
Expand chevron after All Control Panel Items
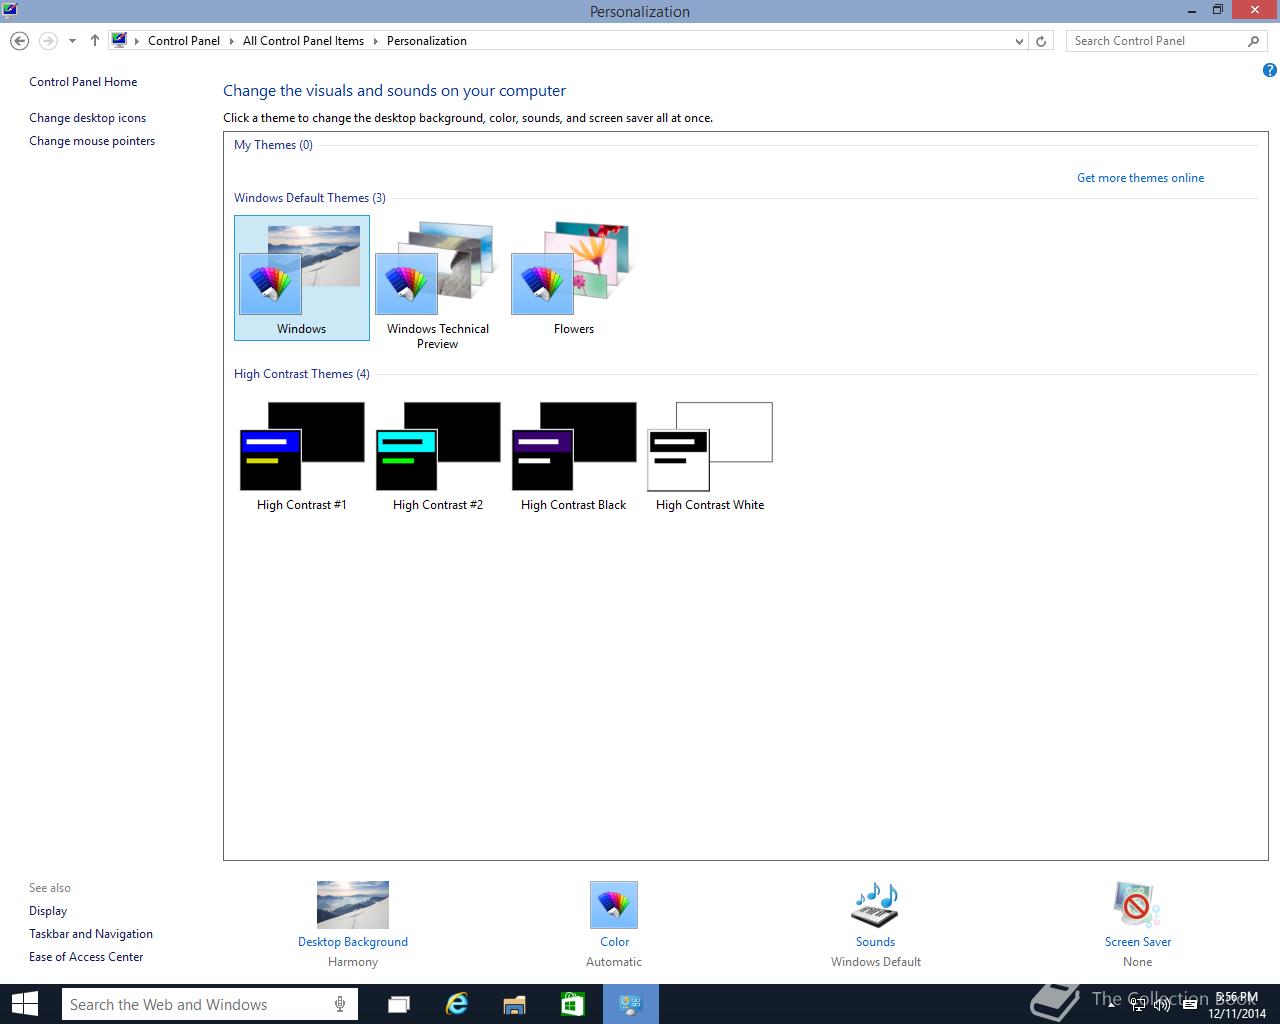376,41
